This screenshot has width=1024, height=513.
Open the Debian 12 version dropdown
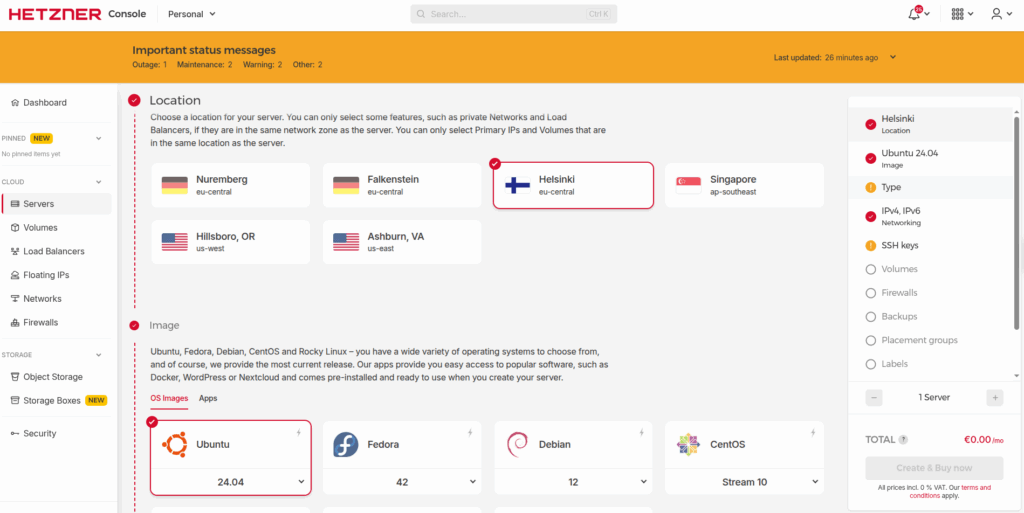[x=573, y=482]
